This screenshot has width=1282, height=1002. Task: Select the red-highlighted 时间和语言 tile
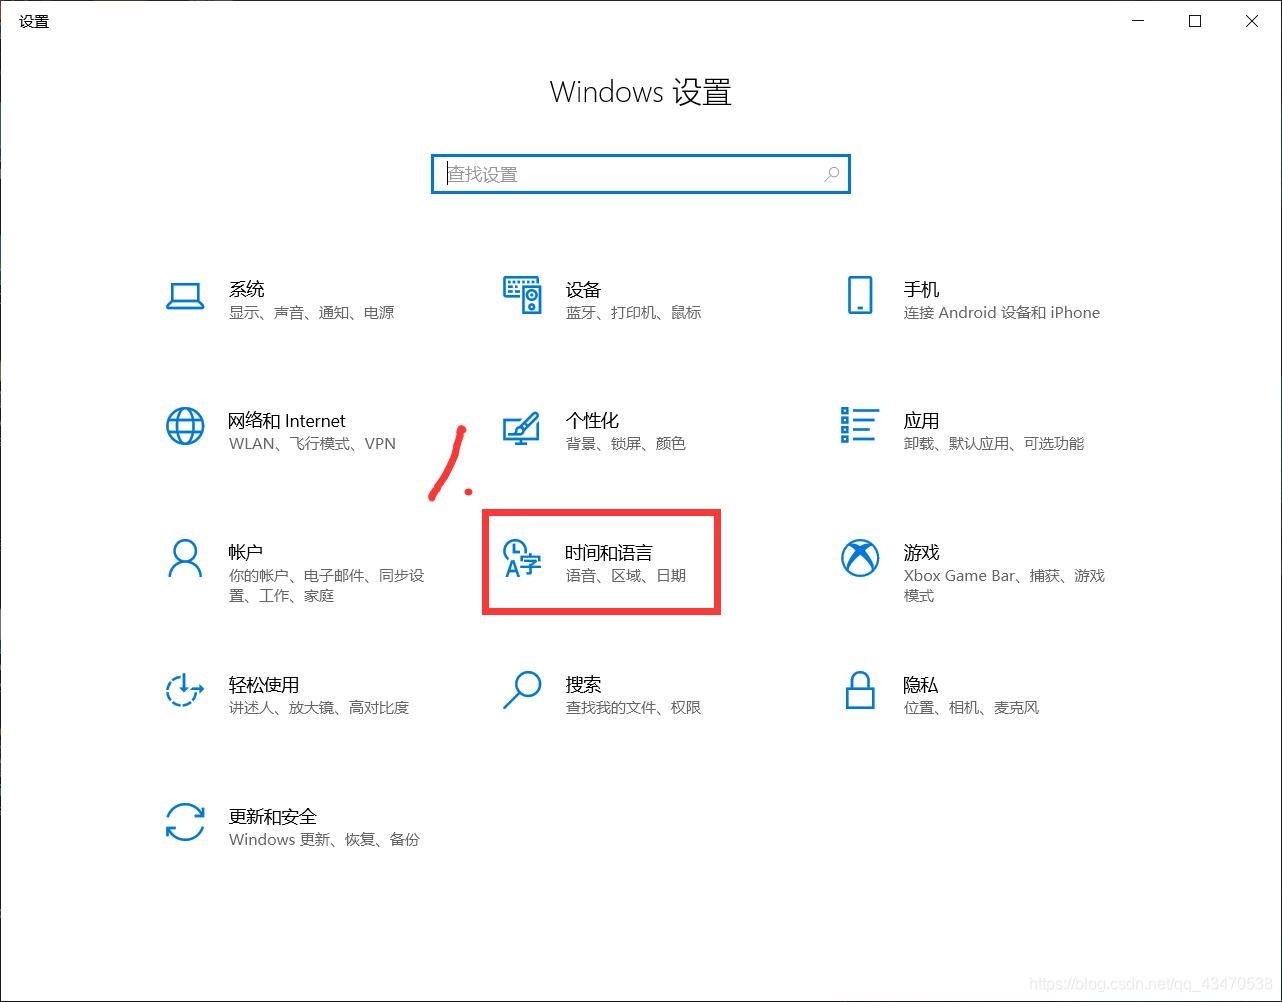point(600,562)
